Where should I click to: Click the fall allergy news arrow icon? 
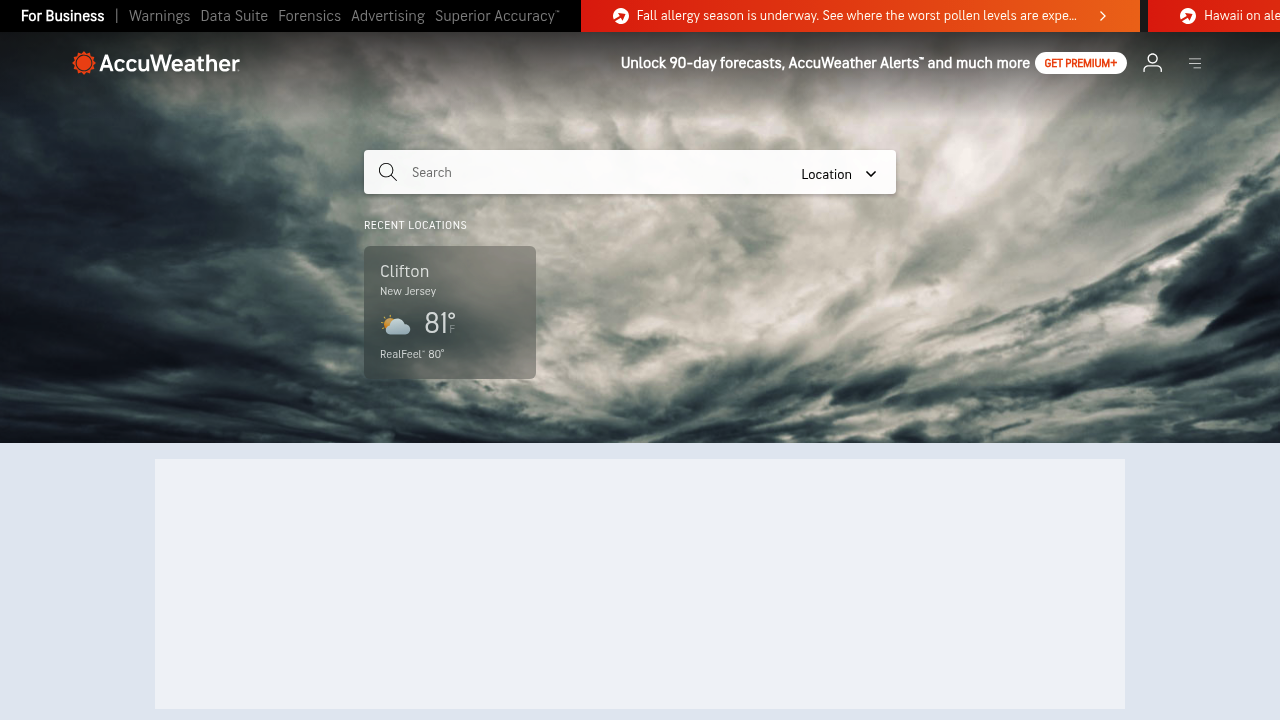[621, 16]
